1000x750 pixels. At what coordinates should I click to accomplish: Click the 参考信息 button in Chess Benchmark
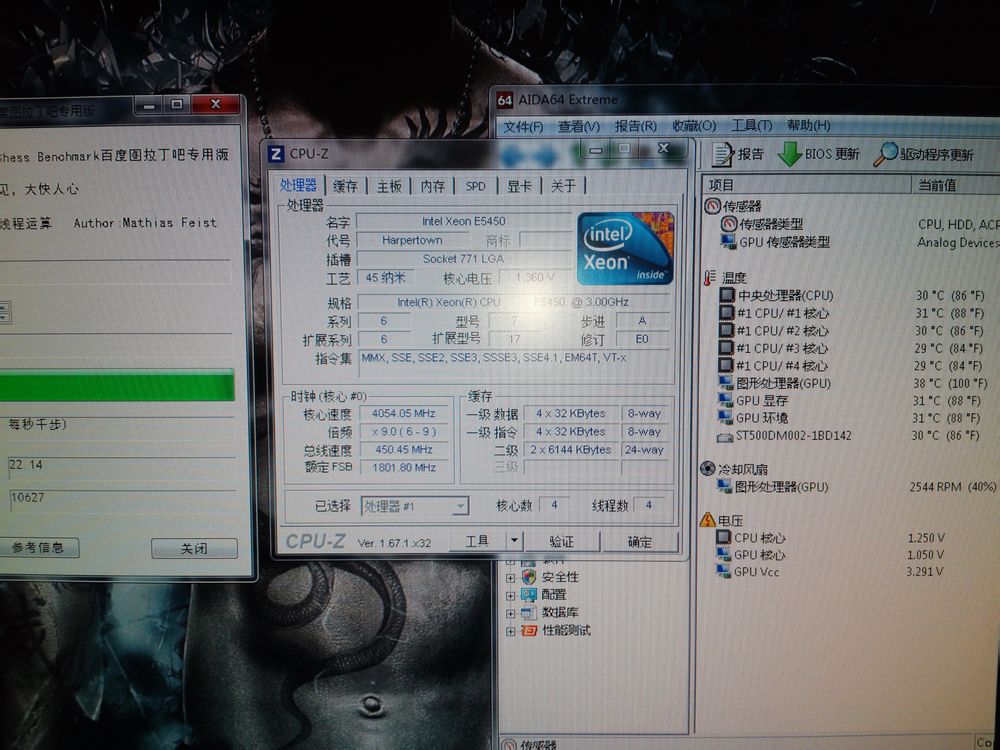[38, 548]
